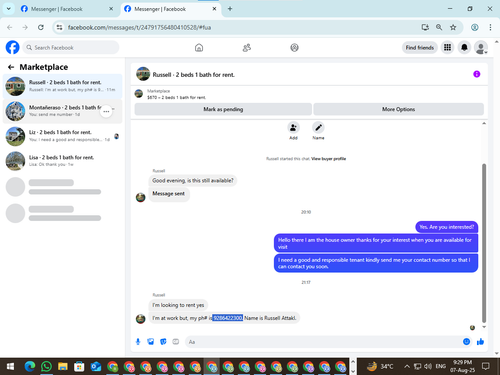Focus the Search Facebook field
This screenshot has height=375, width=500.
(x=71, y=48)
